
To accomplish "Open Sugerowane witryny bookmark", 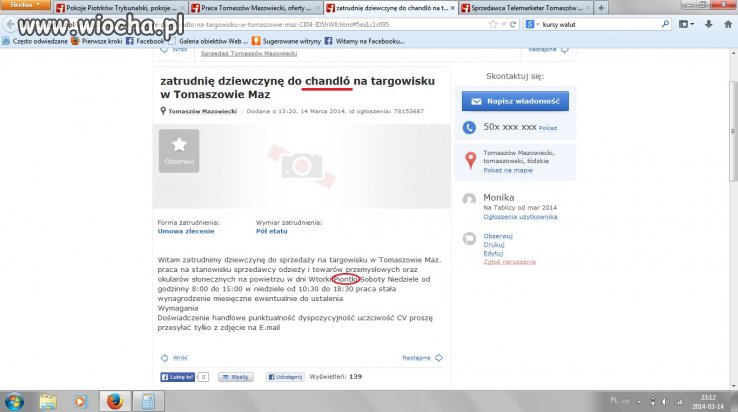I will (x=287, y=41).
